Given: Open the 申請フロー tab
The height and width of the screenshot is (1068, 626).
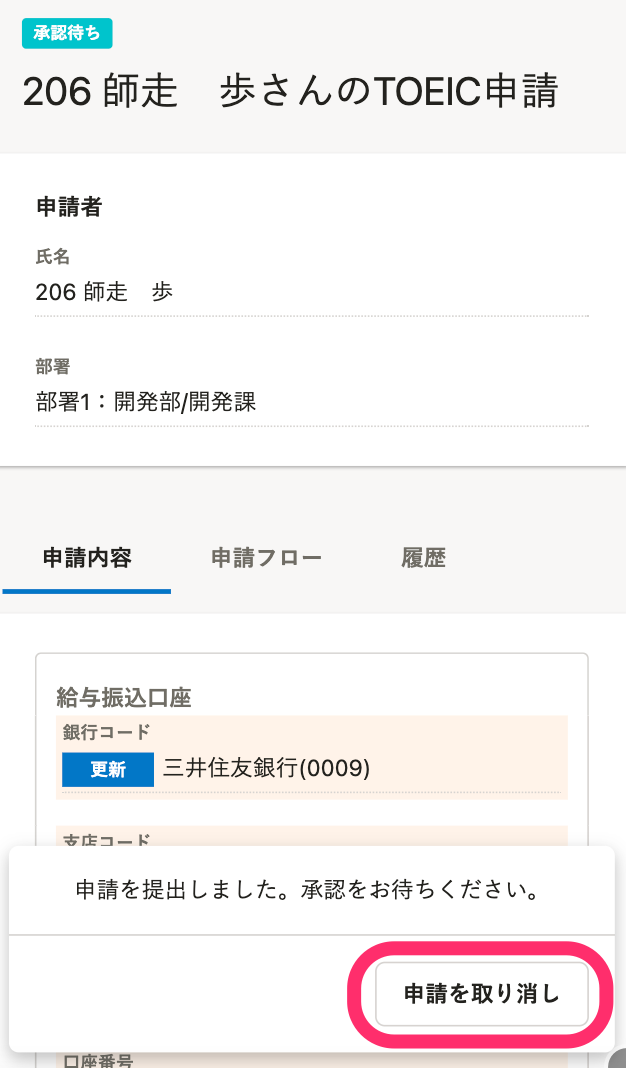Looking at the screenshot, I should coord(266,558).
